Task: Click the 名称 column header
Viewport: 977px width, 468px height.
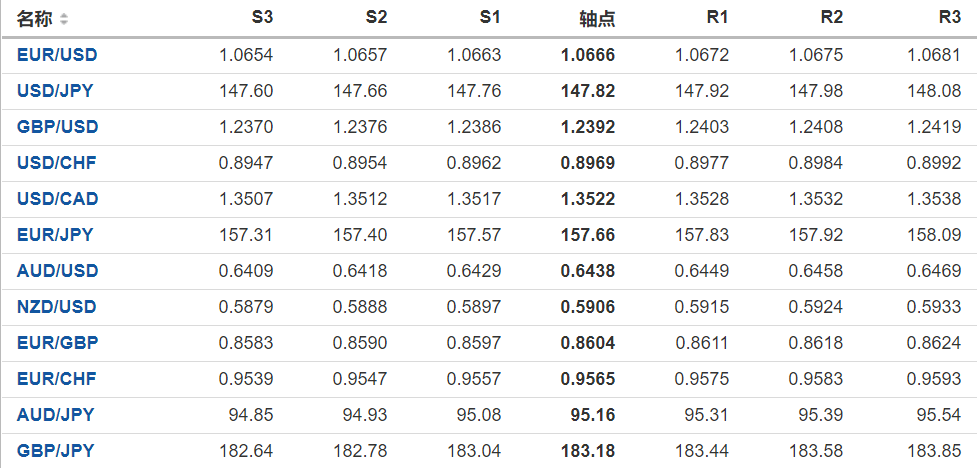Action: point(36,19)
